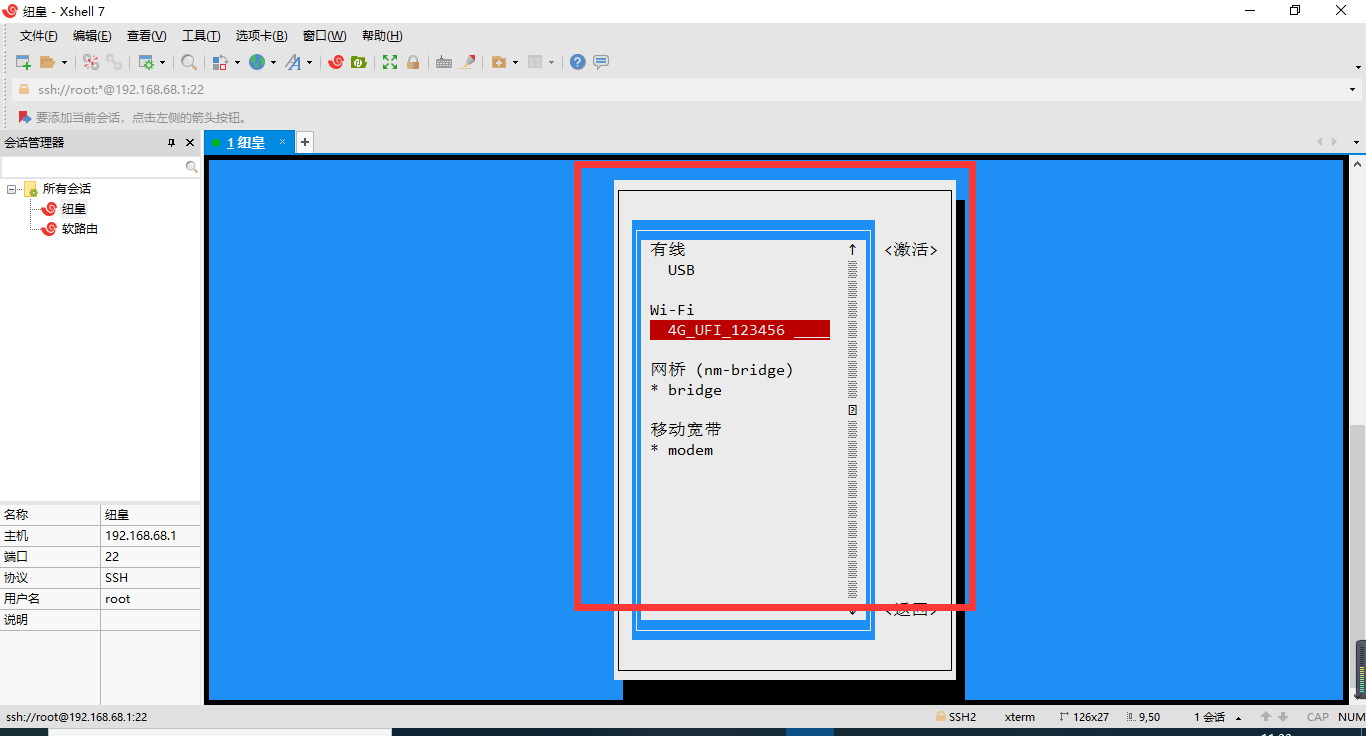
Task: Click the Color scheme toolbar icon
Action: pyautogui.click(x=221, y=62)
